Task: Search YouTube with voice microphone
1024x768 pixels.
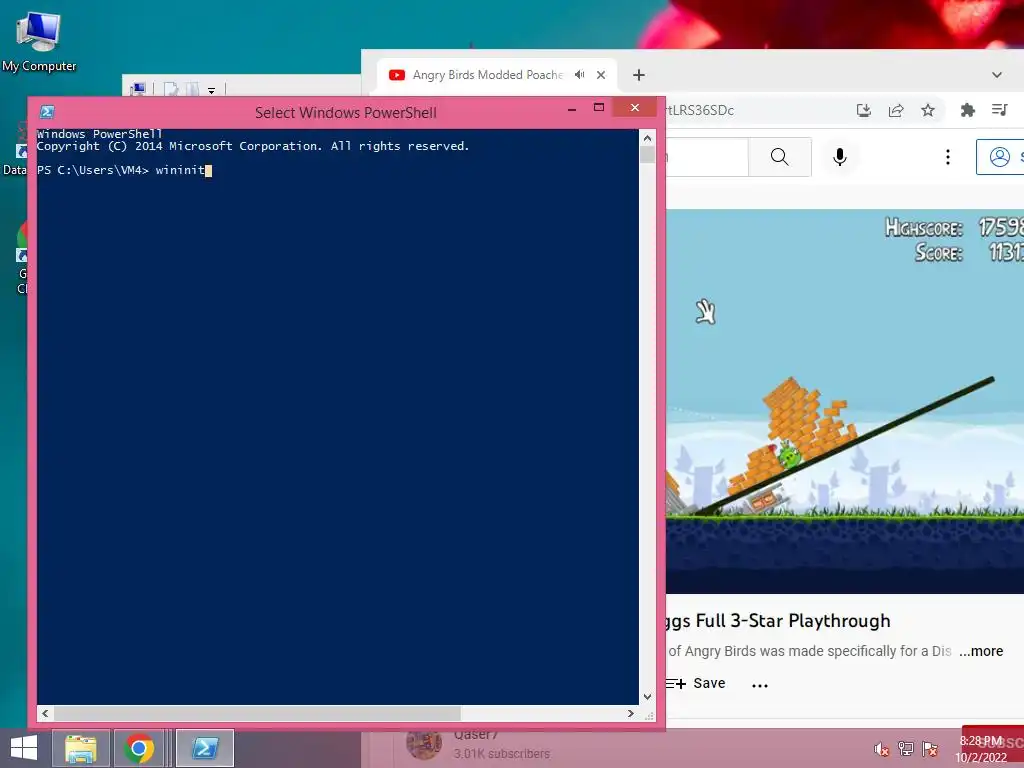Action: tap(840, 157)
